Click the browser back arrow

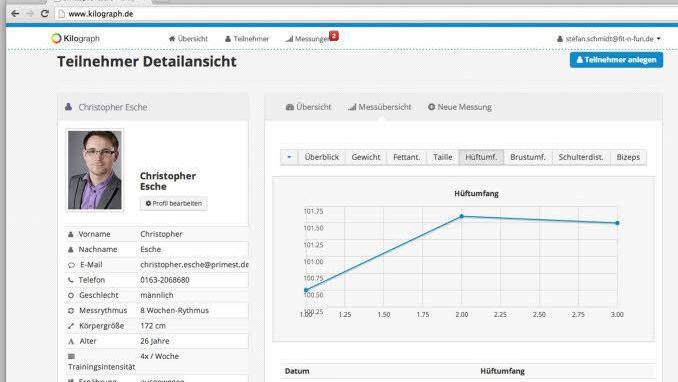point(15,13)
